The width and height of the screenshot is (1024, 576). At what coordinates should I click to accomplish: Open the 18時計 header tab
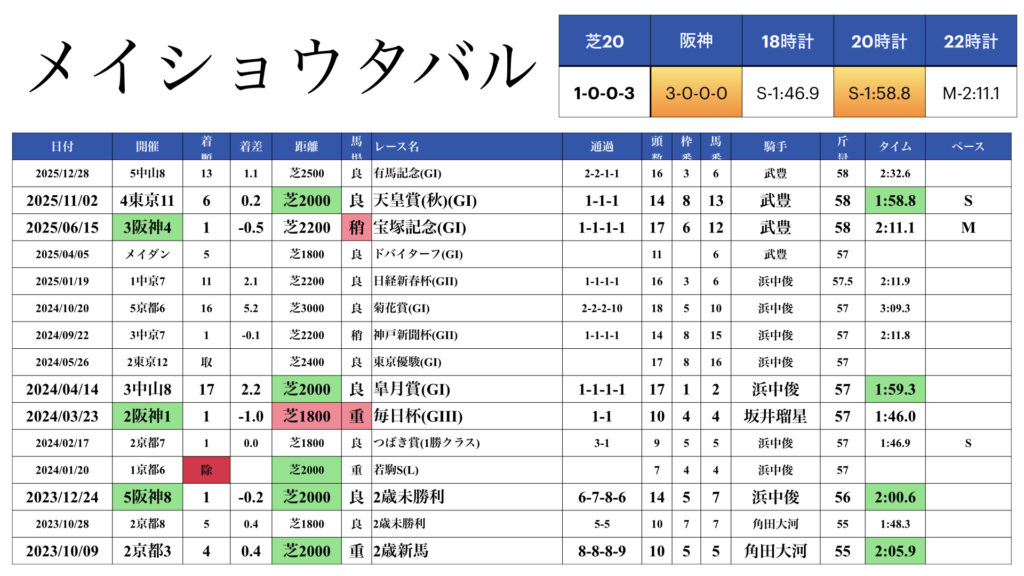786,41
